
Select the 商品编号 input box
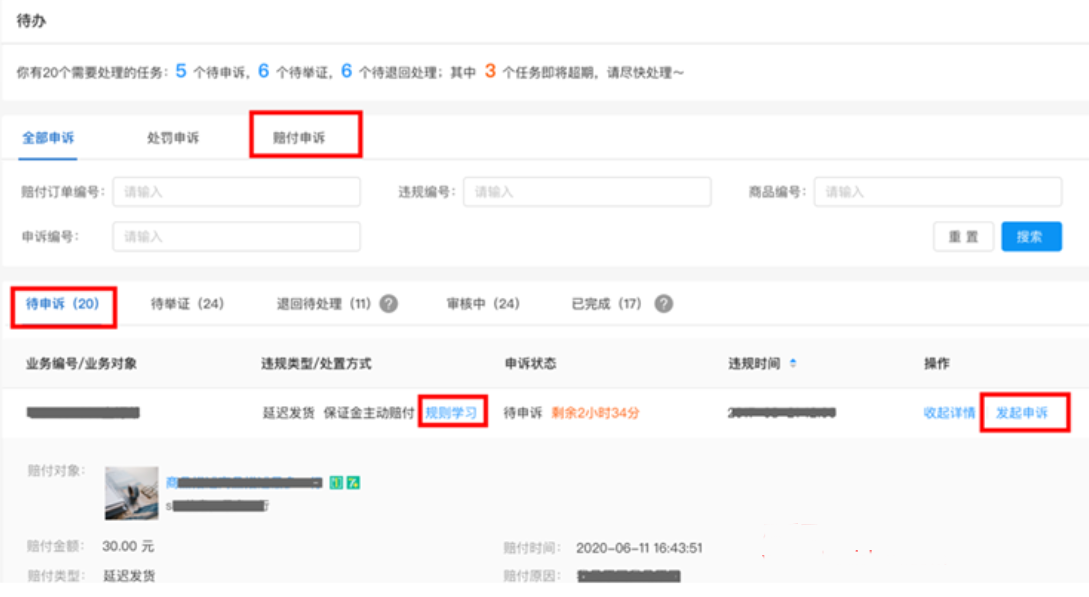point(937,192)
